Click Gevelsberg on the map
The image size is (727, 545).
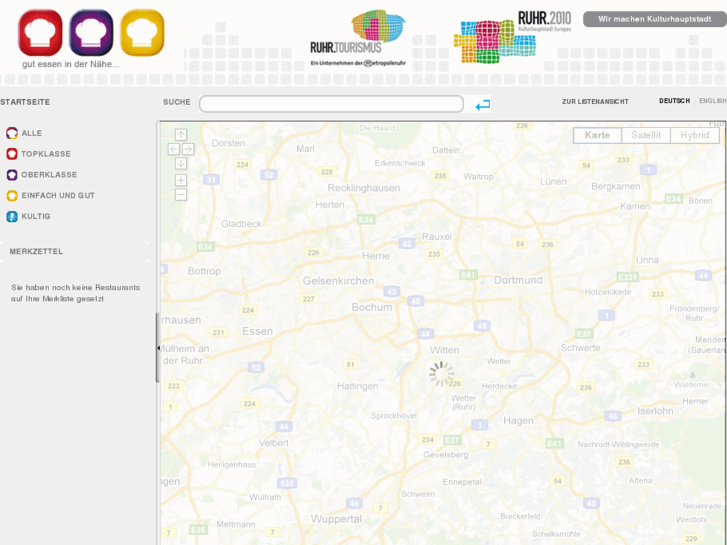pos(446,455)
